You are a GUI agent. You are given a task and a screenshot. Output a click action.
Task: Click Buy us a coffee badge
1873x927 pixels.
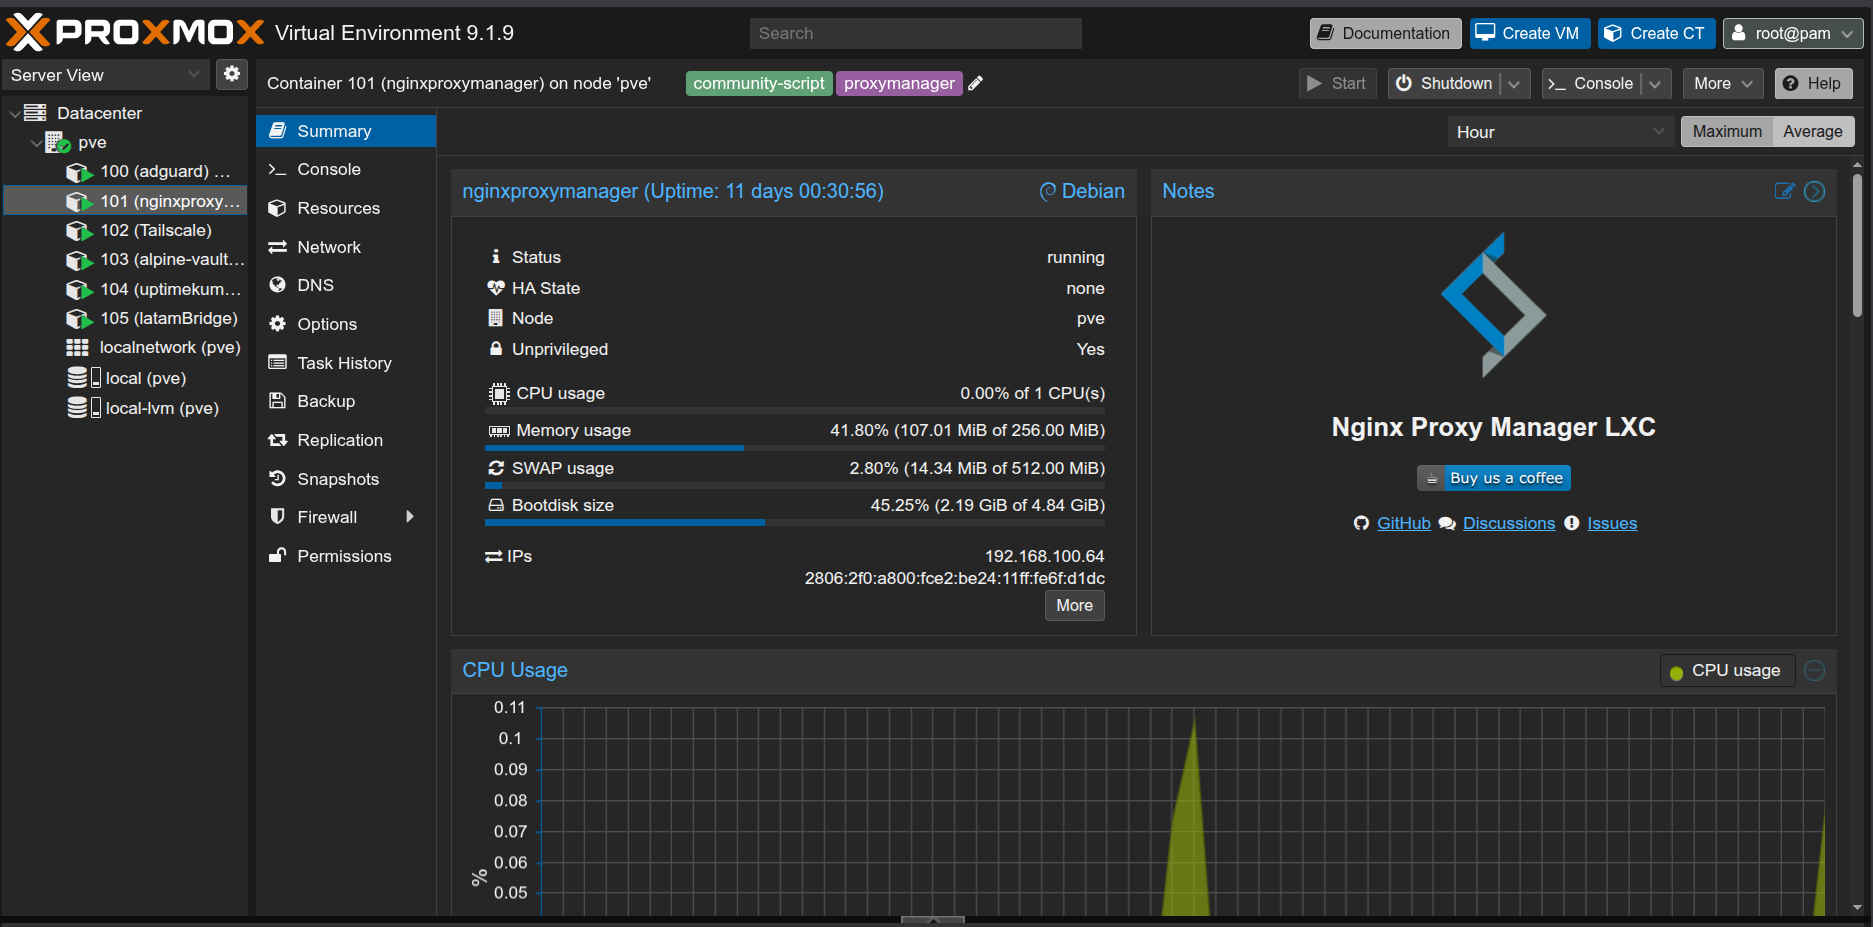[x=1493, y=478]
